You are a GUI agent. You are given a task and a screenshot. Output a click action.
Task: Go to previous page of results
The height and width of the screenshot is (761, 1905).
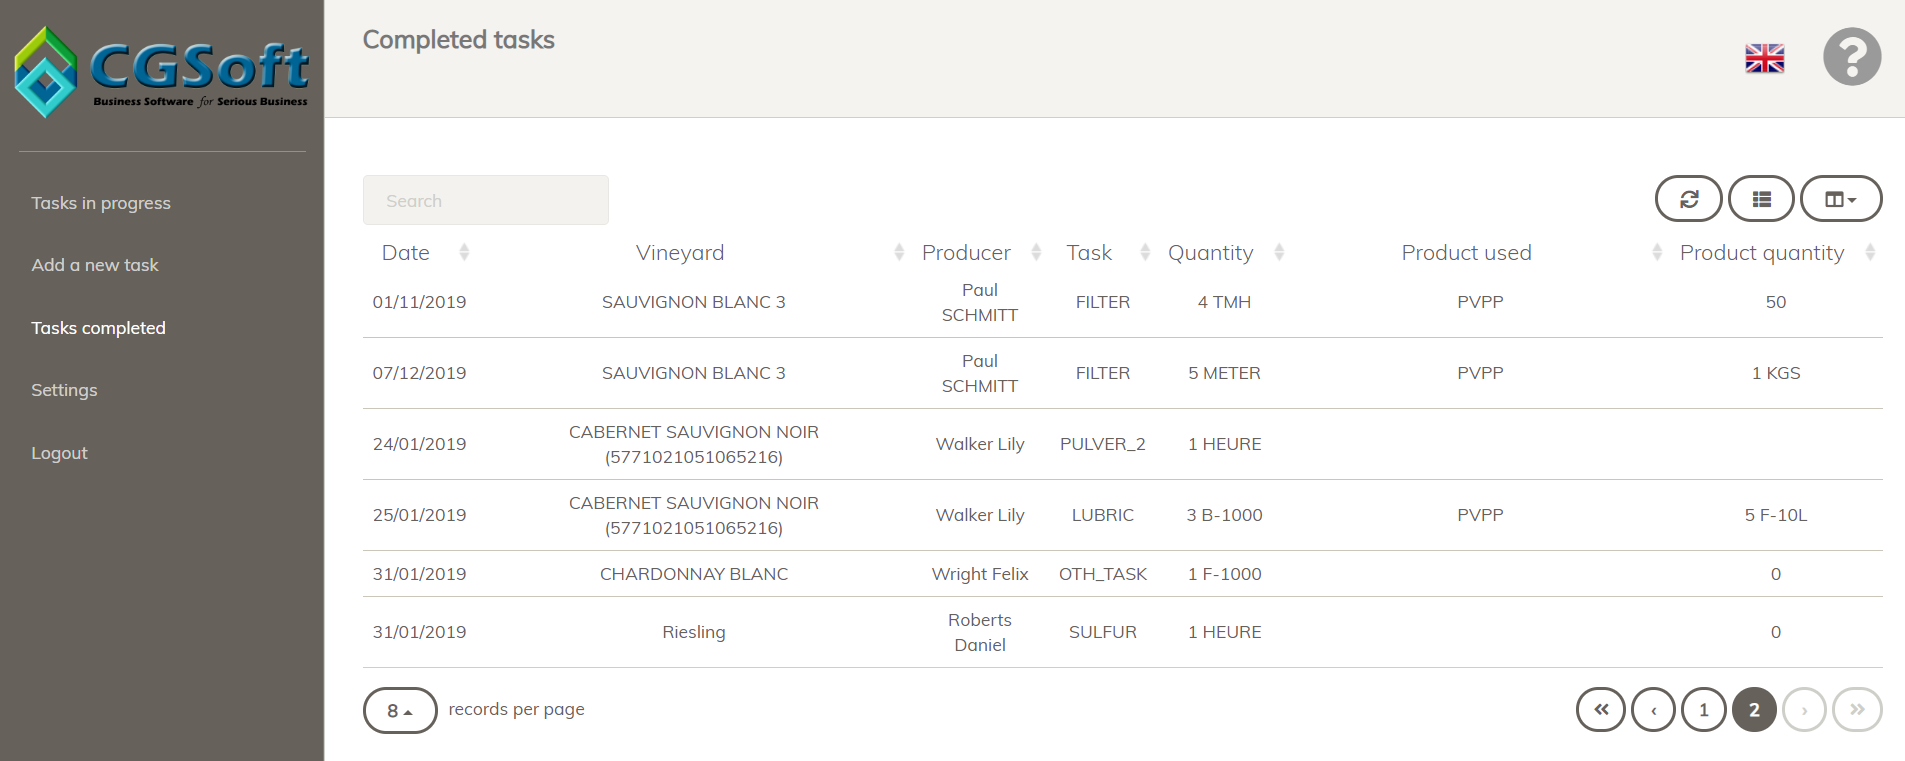(x=1653, y=710)
